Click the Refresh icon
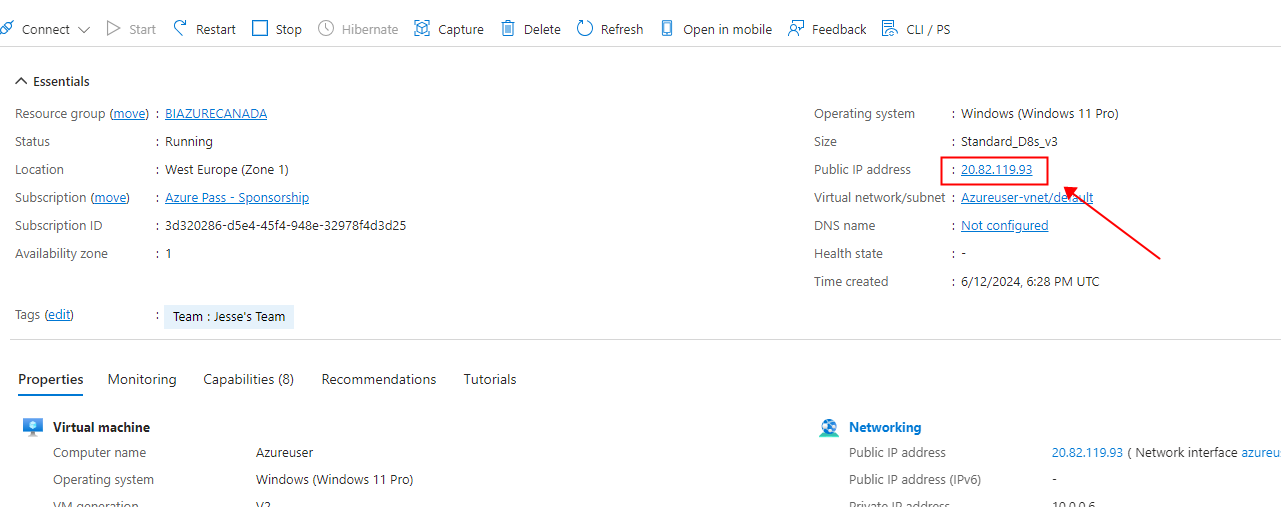 click(585, 28)
